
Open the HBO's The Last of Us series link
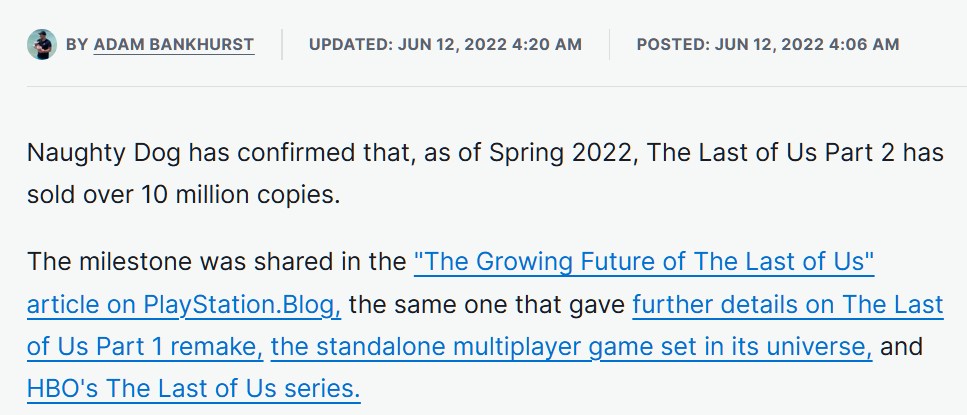[194, 390]
